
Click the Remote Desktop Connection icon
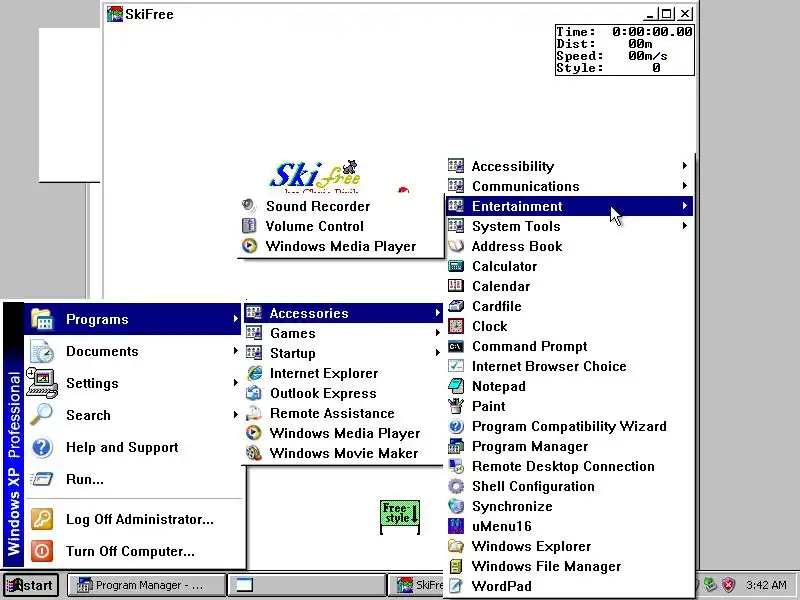456,466
